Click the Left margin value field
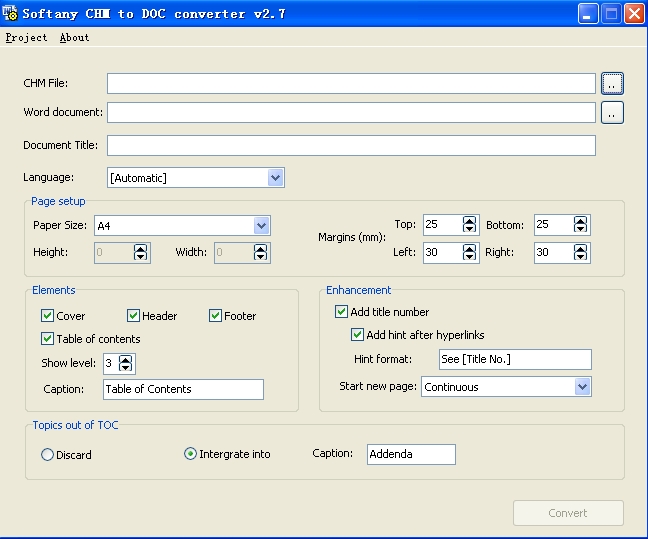This screenshot has width=648, height=539. [442, 253]
